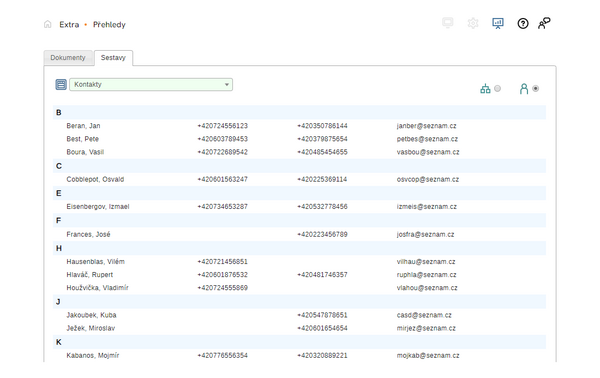Select contact Ježek, Miroslav
The image size is (600, 378).
91,328
